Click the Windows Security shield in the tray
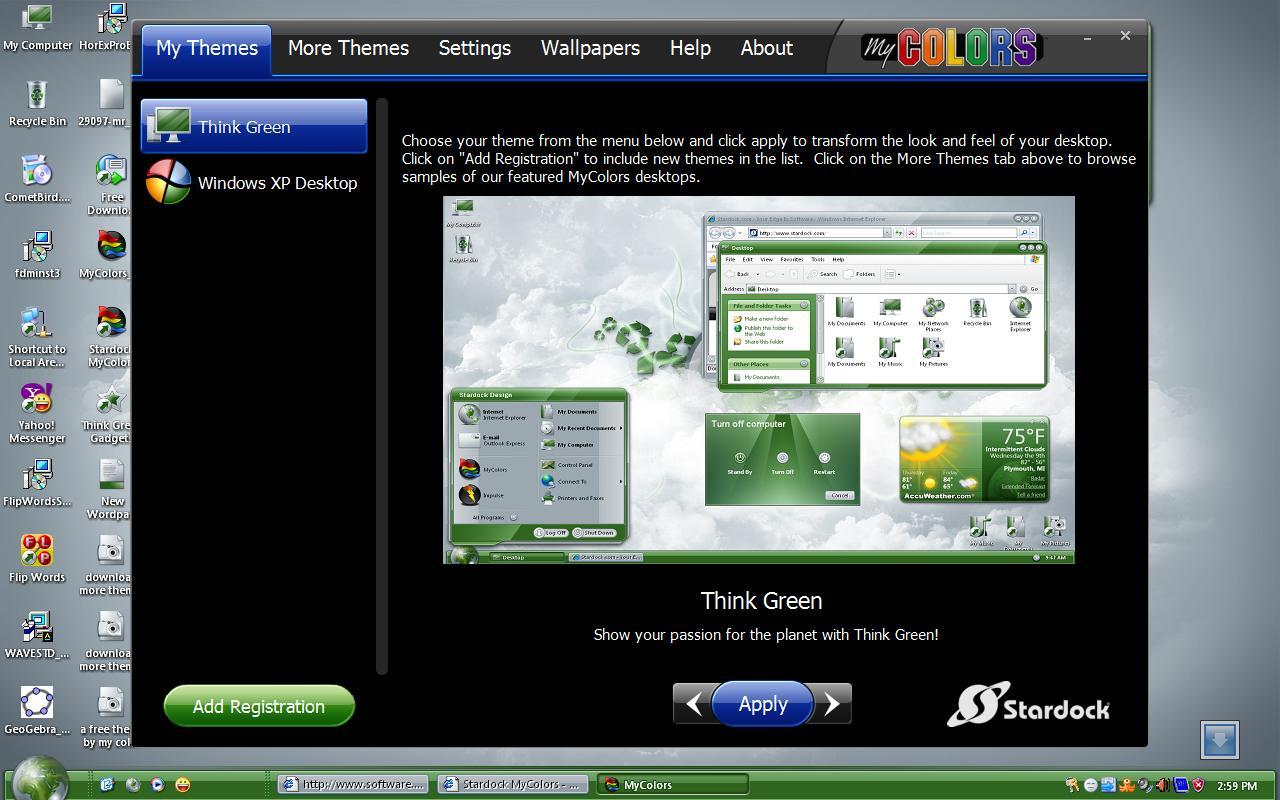 [1197, 785]
